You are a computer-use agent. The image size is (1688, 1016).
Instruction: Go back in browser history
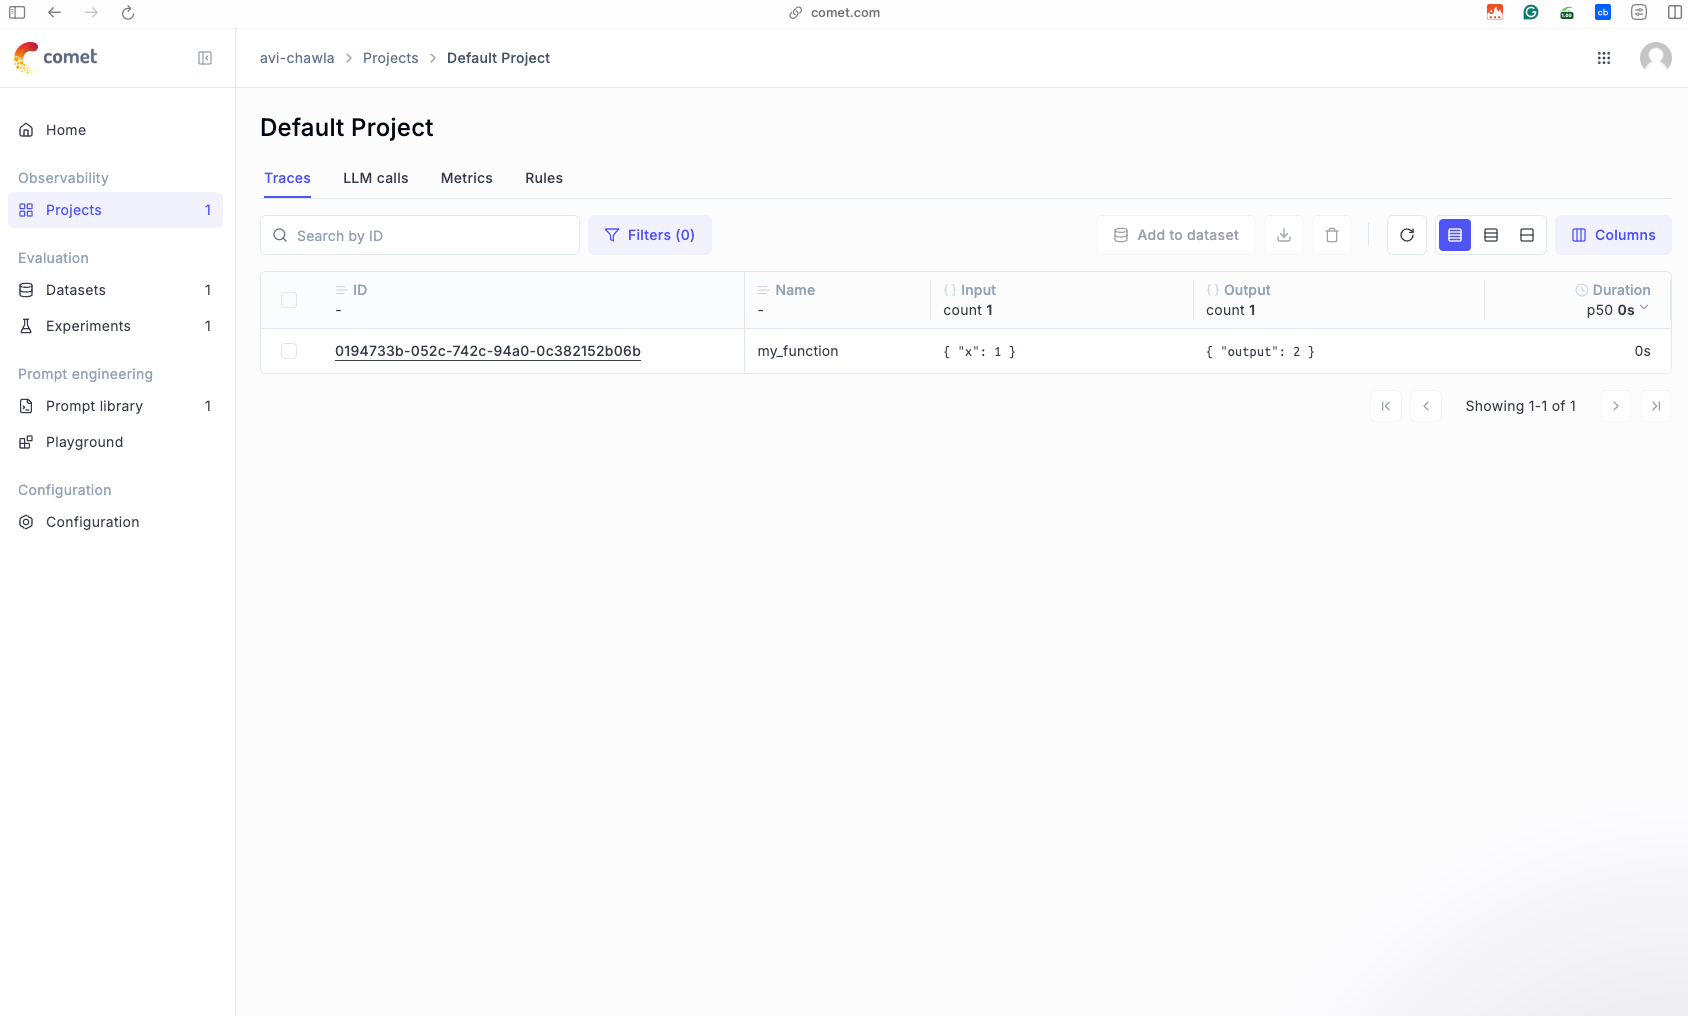pyautogui.click(x=55, y=13)
